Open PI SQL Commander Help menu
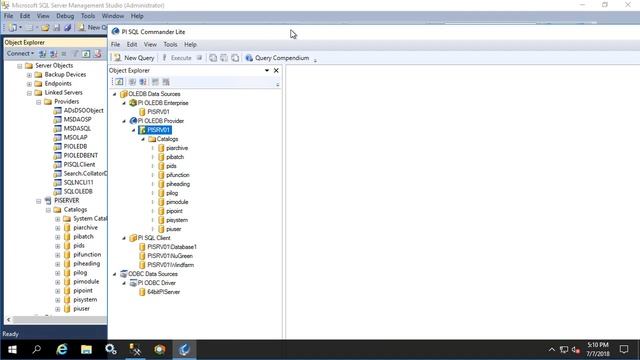This screenshot has width=640, height=360. 190,44
